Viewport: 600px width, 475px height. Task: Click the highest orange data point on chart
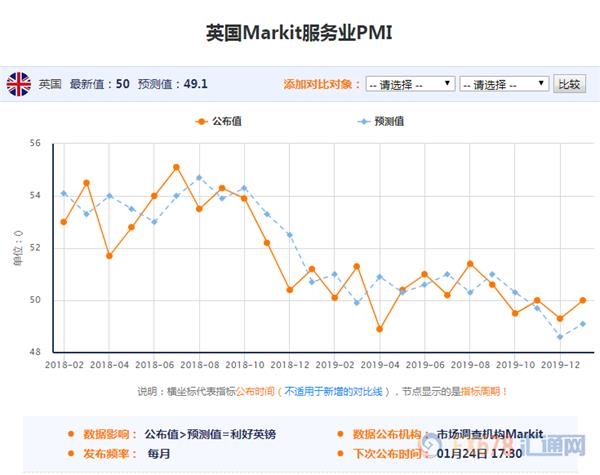click(176, 167)
